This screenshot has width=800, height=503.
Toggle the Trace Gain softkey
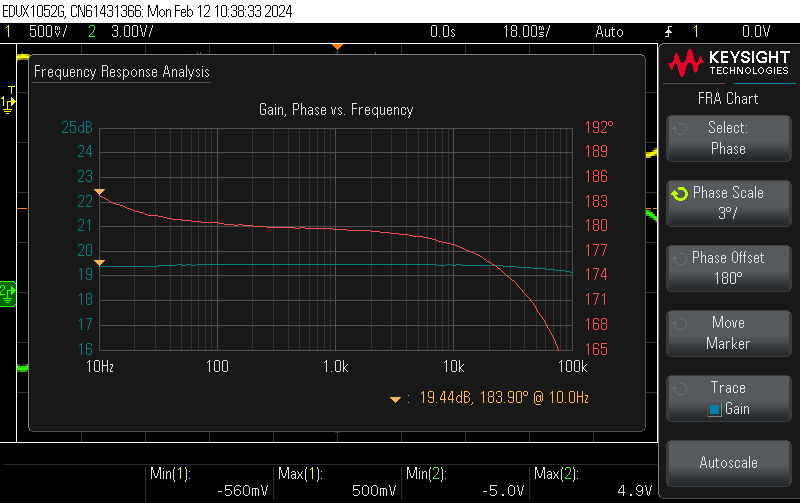729,398
